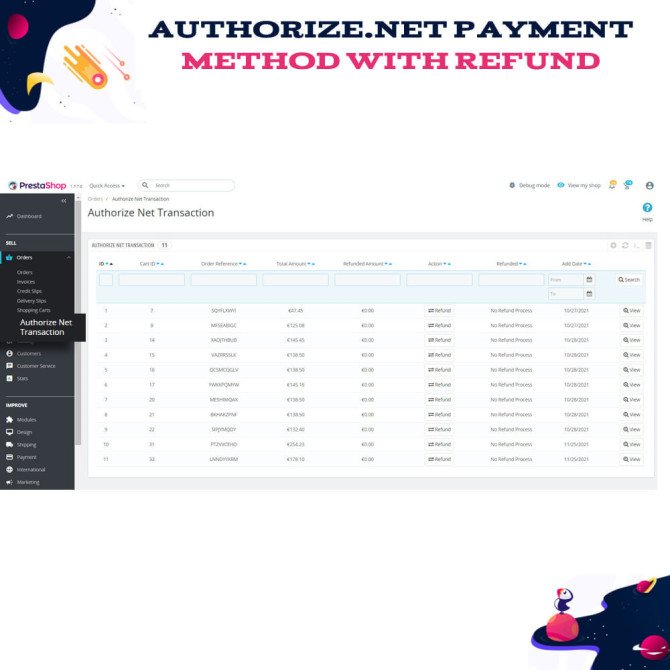Open Payment section in sidebar
Image resolution: width=670 pixels, height=670 pixels.
tap(21, 457)
